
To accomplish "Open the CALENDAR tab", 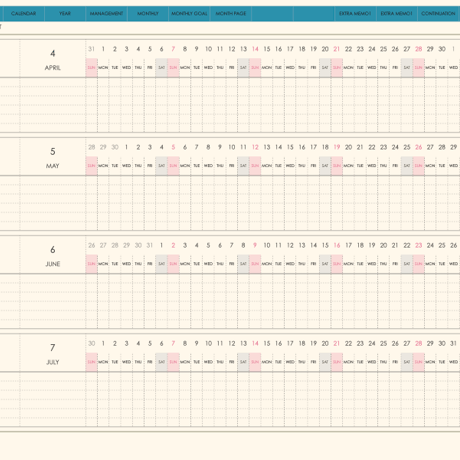I will pos(23,13).
